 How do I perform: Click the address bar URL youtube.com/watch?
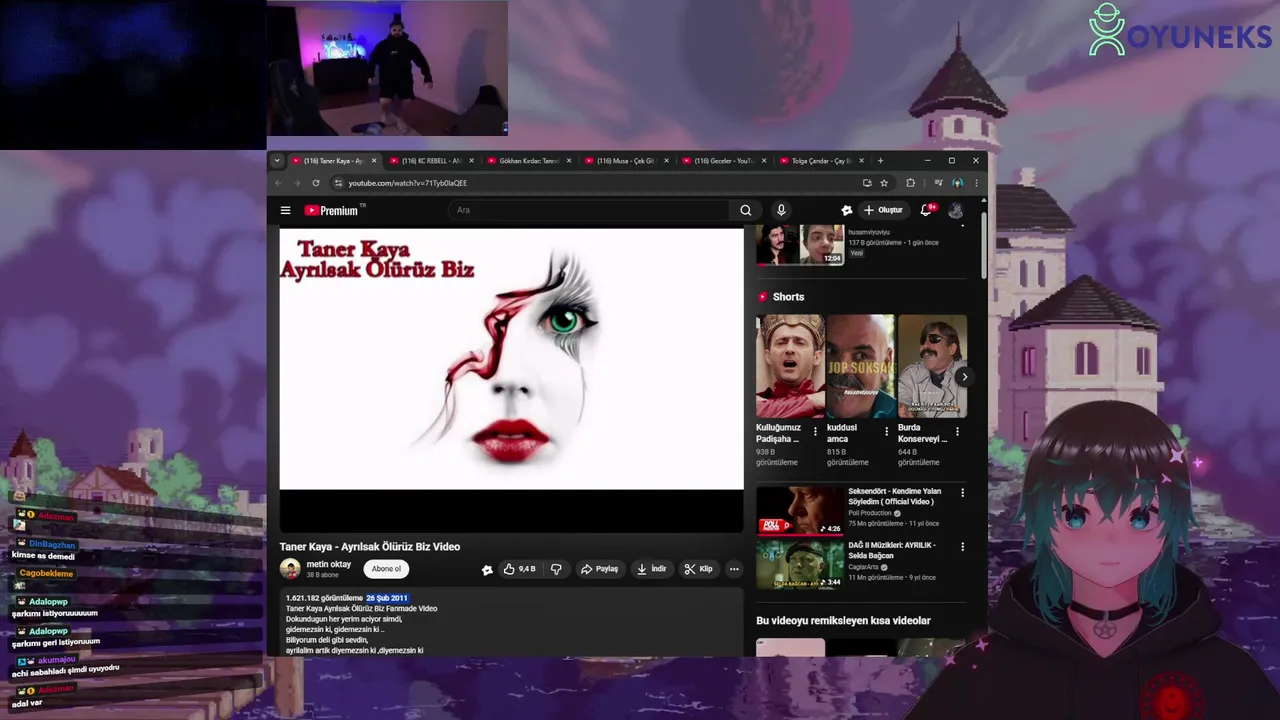point(408,183)
